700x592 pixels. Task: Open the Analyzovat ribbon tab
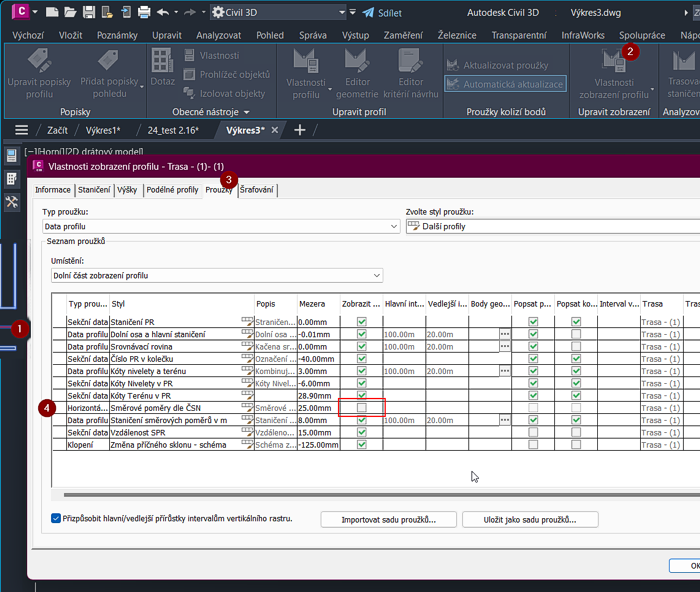click(218, 35)
